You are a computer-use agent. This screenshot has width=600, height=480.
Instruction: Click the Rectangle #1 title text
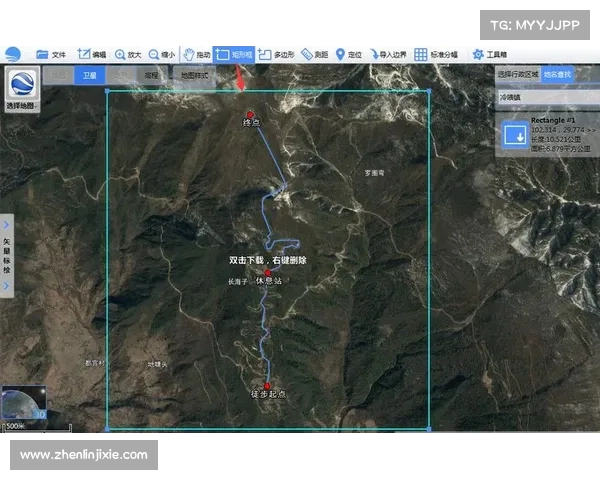coord(553,120)
